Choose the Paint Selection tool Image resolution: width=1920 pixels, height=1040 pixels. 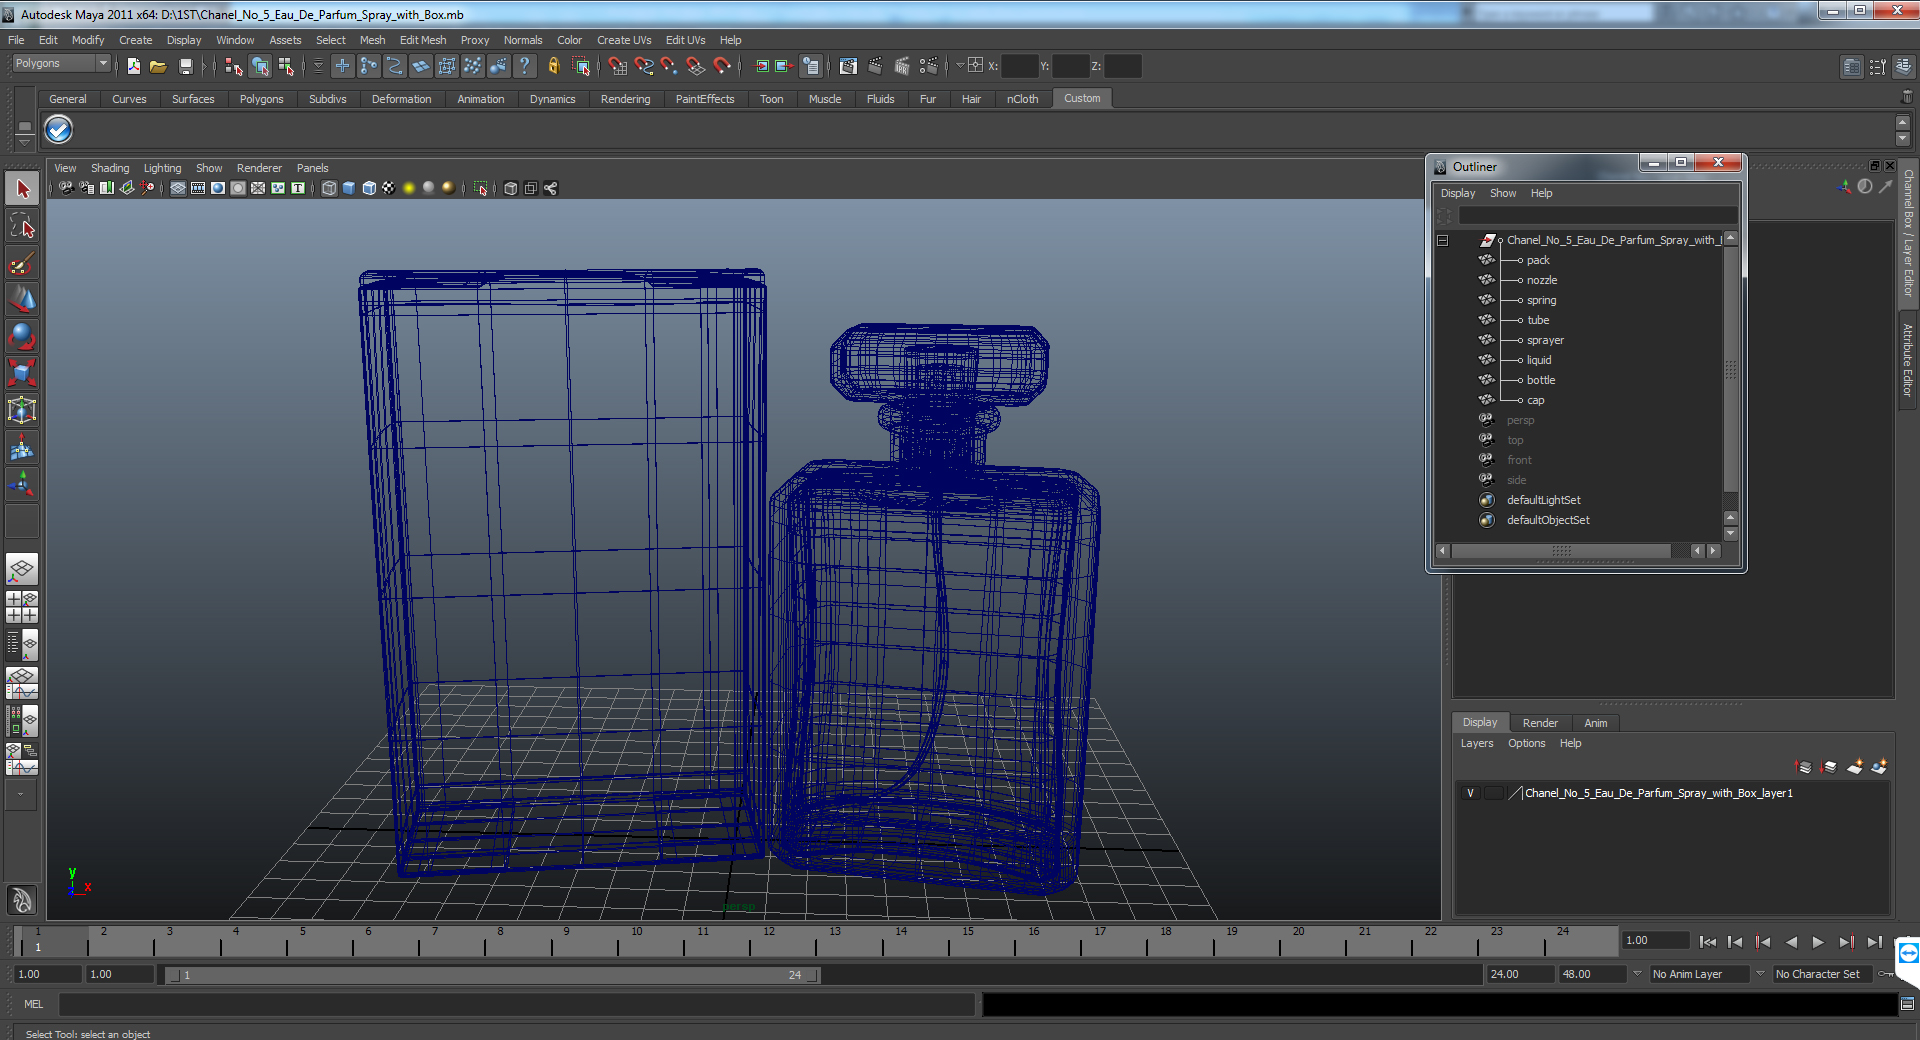click(22, 264)
